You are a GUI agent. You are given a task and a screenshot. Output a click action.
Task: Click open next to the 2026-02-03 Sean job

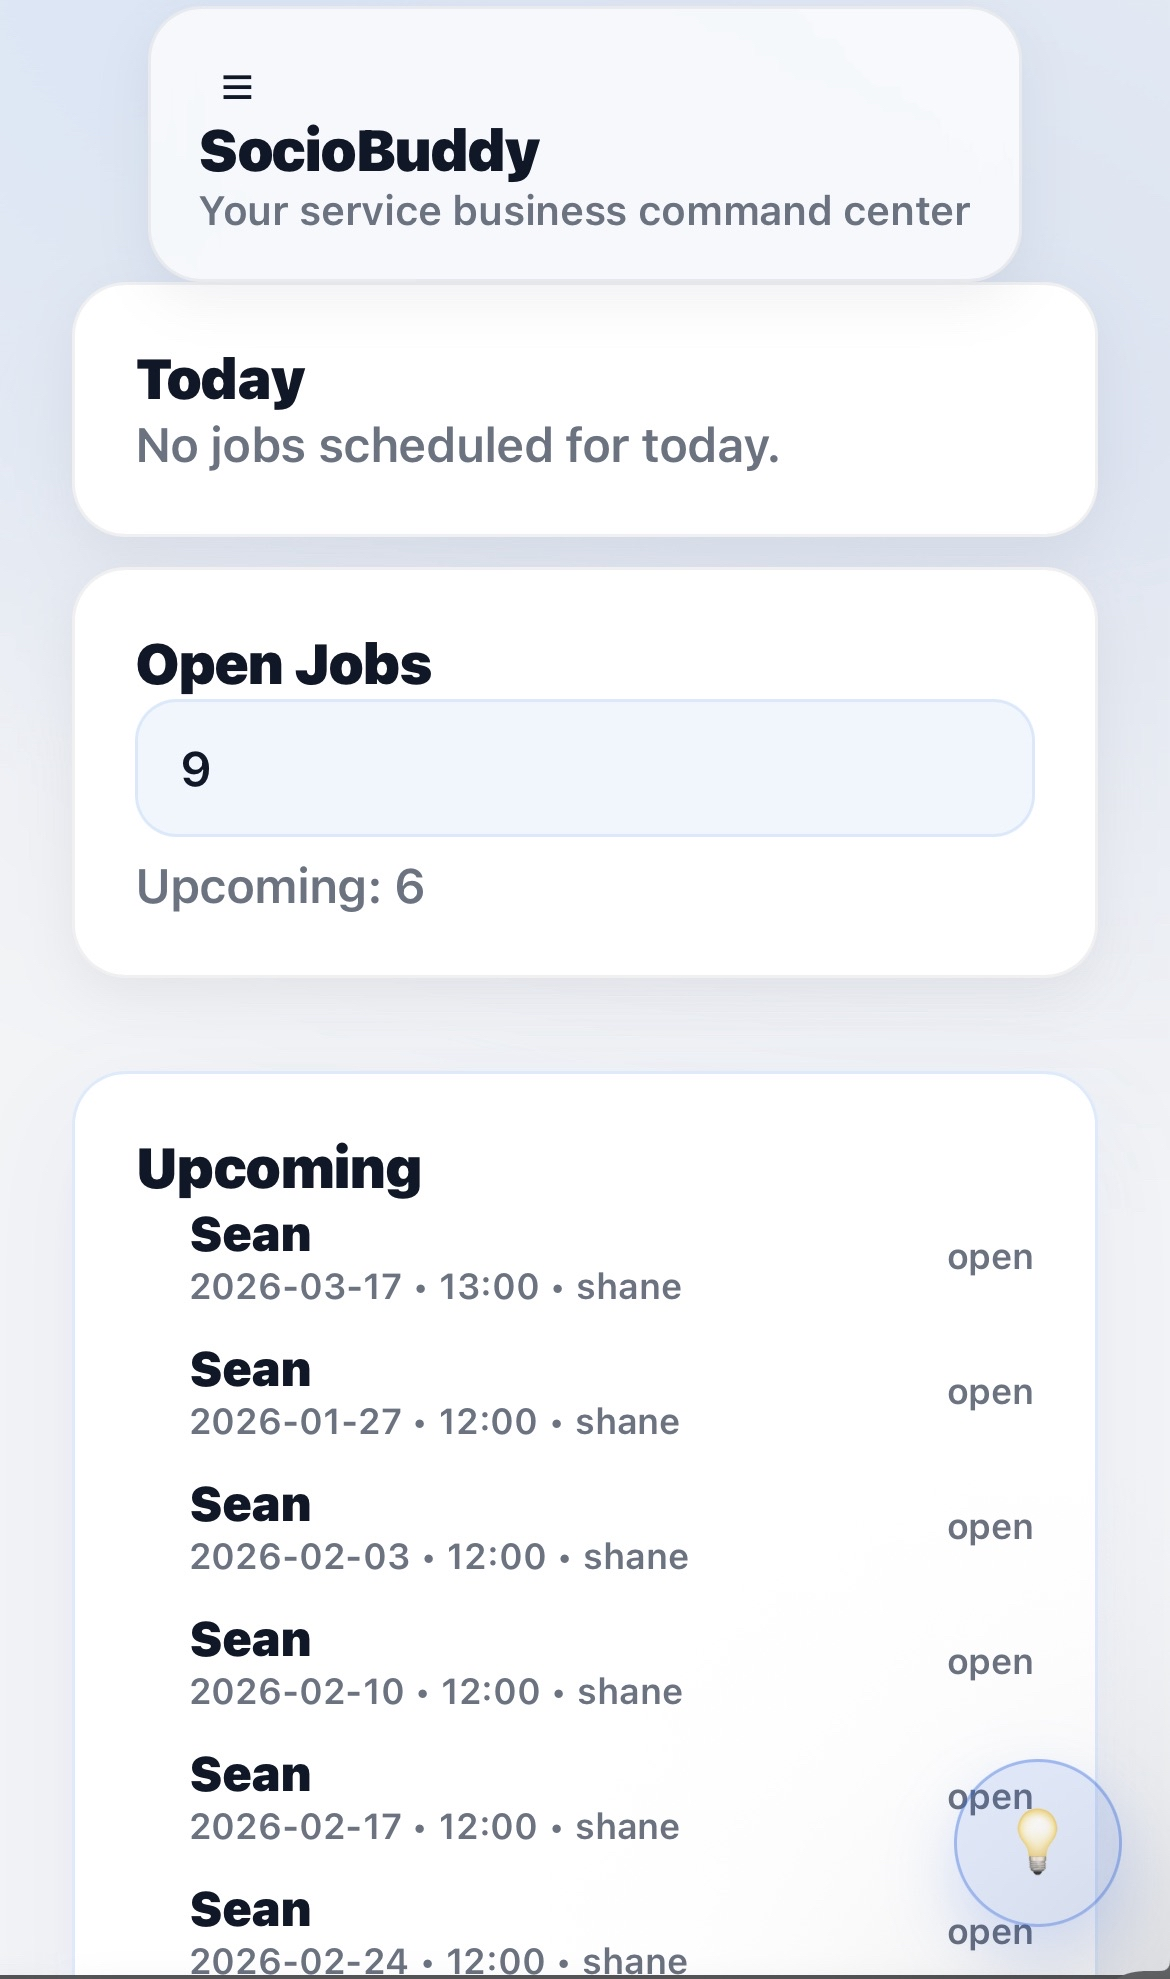(x=989, y=1526)
